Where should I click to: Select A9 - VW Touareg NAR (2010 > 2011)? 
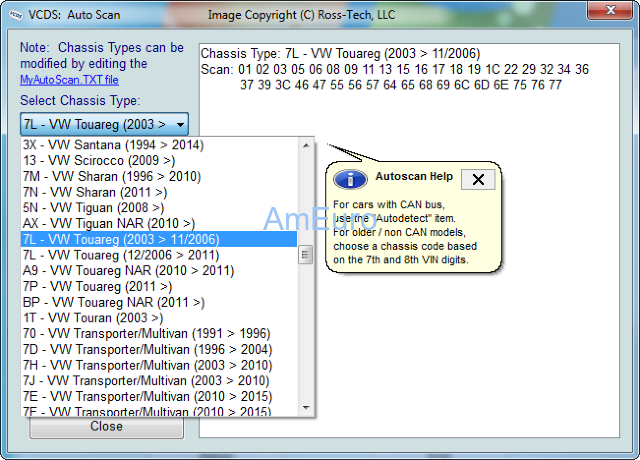point(159,271)
